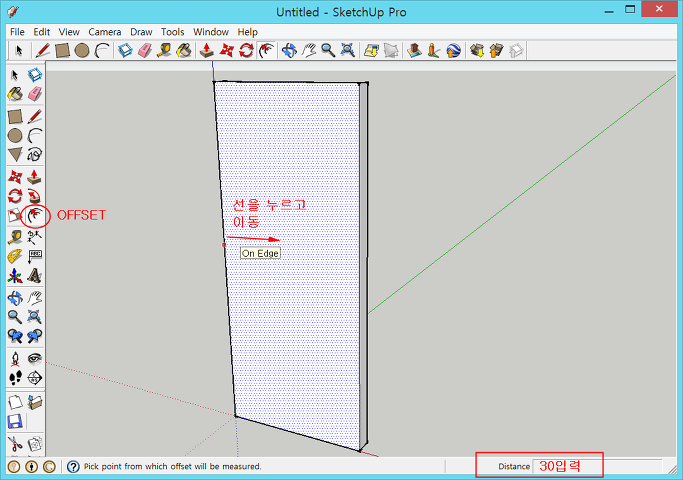This screenshot has height=480, width=683.
Task: Click the credits person icon in status bar
Action: [31, 466]
